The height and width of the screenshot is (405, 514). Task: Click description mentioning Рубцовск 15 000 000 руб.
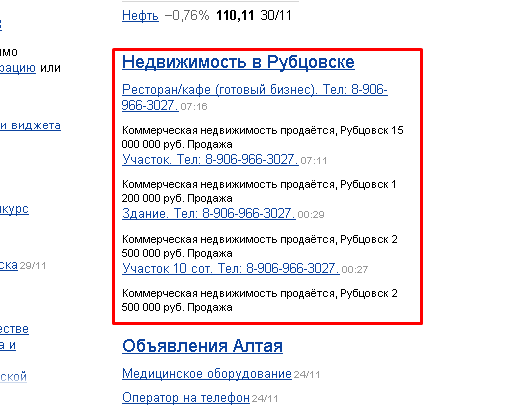(x=263, y=137)
